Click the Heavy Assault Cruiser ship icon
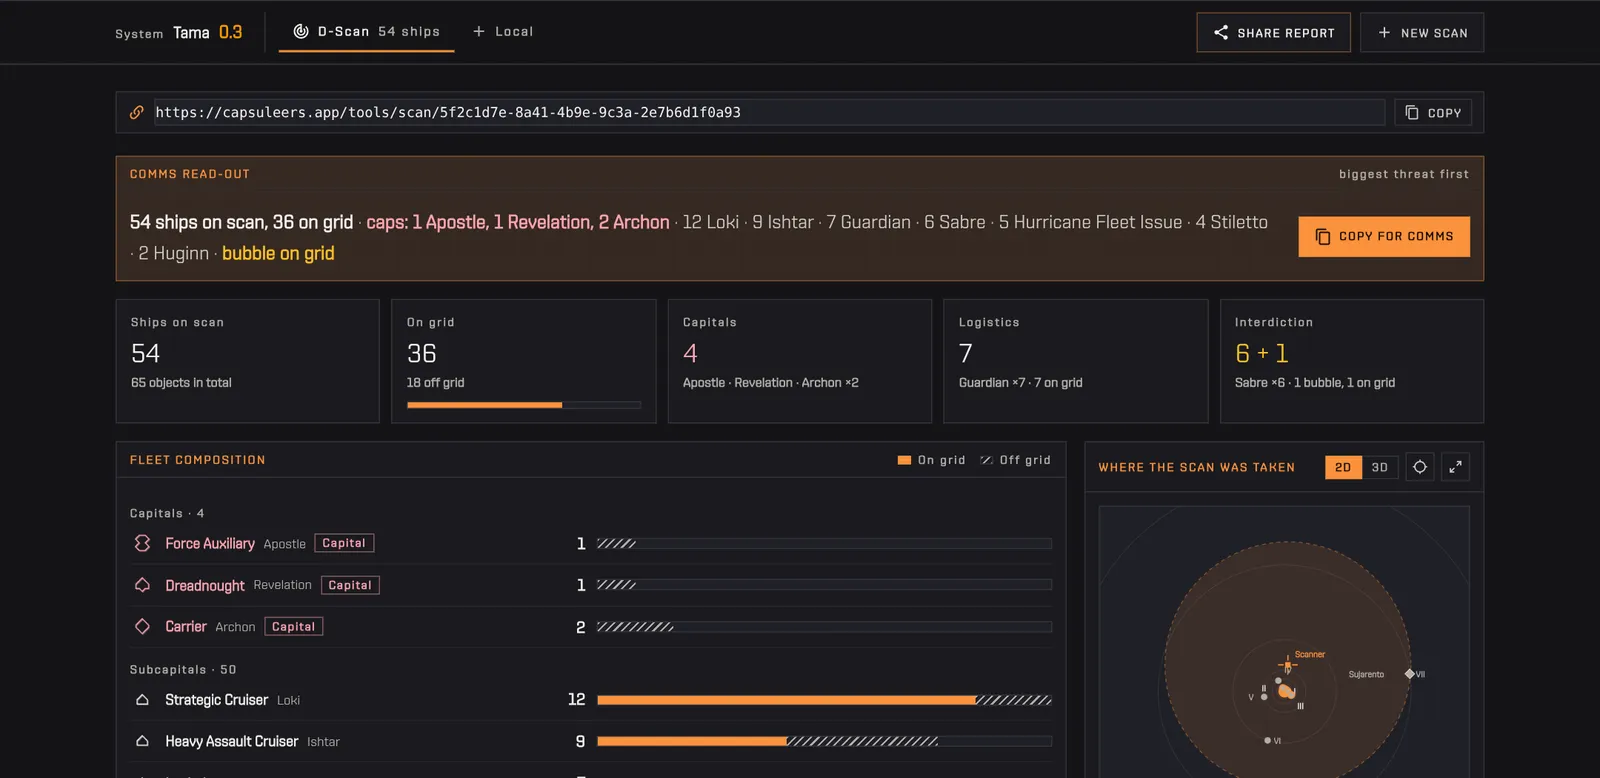Image resolution: width=1600 pixels, height=778 pixels. click(x=142, y=741)
